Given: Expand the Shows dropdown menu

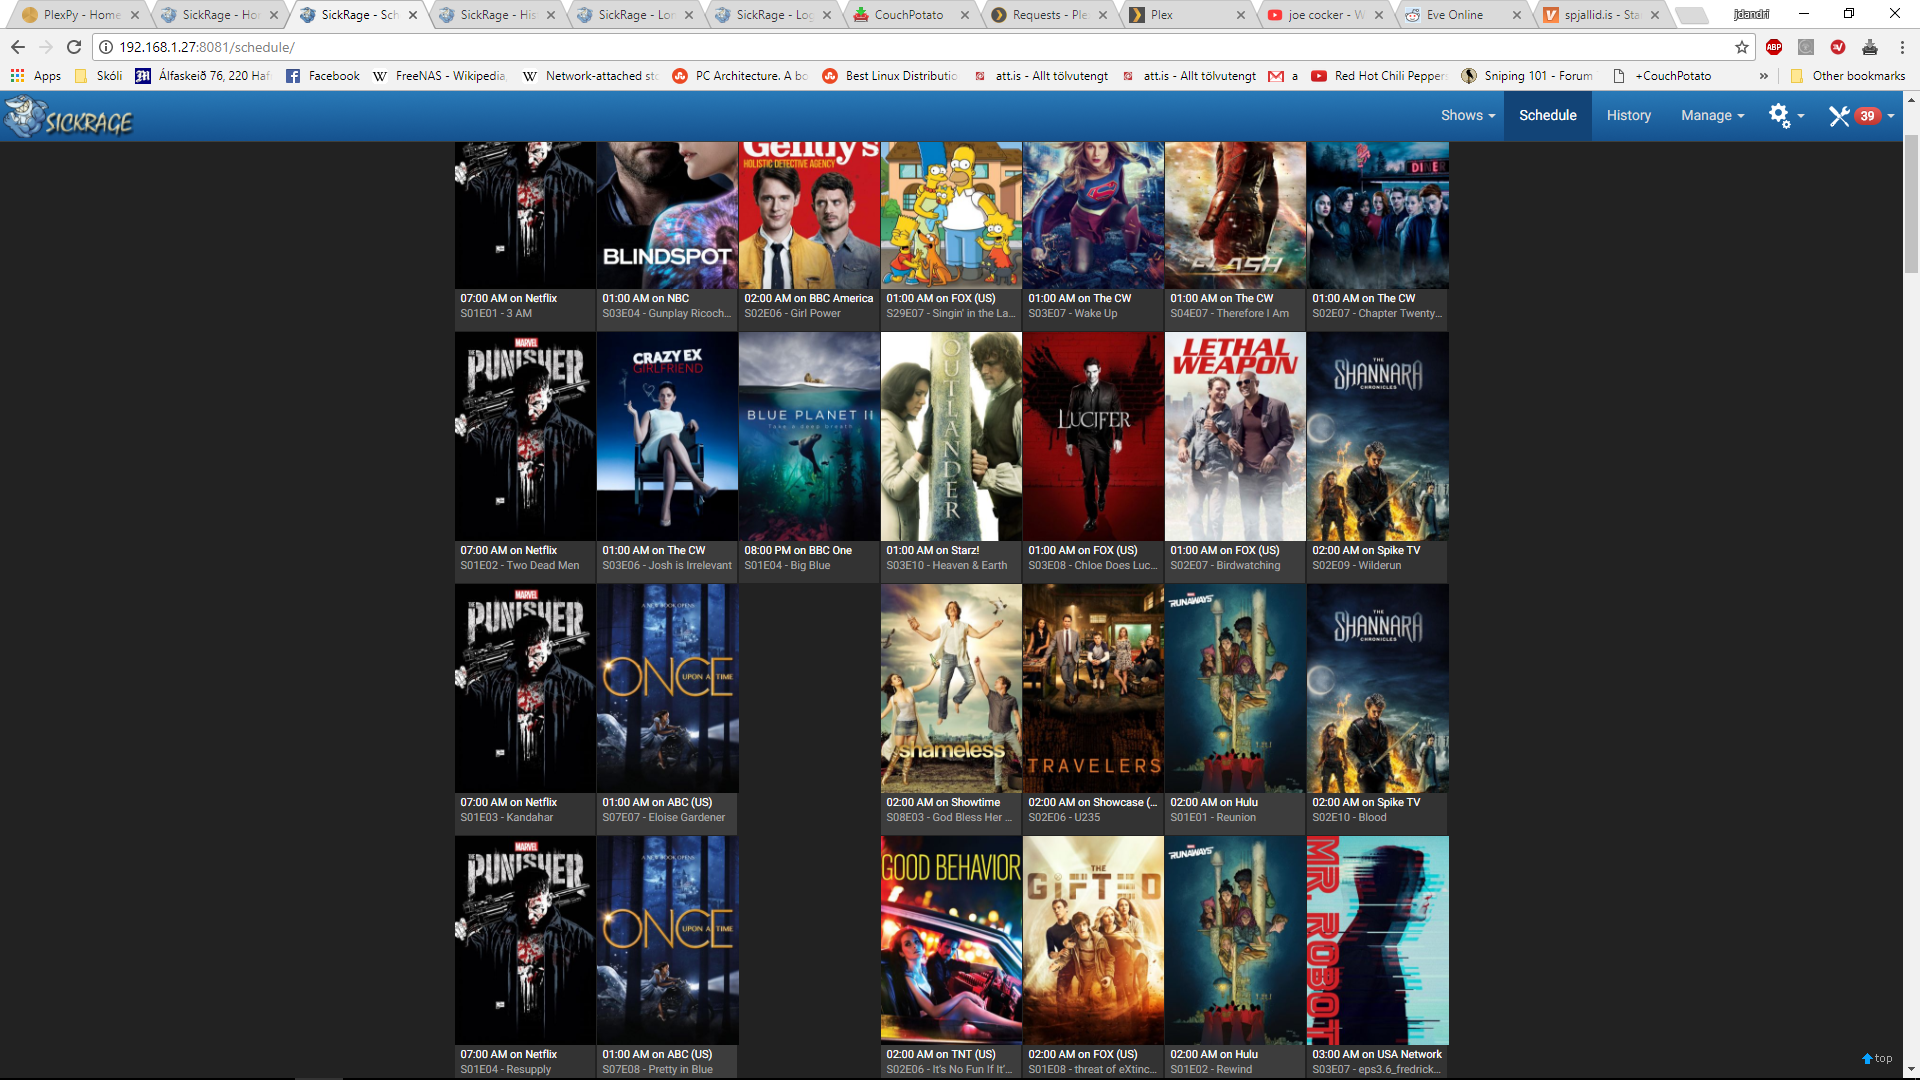Looking at the screenshot, I should [1467, 116].
